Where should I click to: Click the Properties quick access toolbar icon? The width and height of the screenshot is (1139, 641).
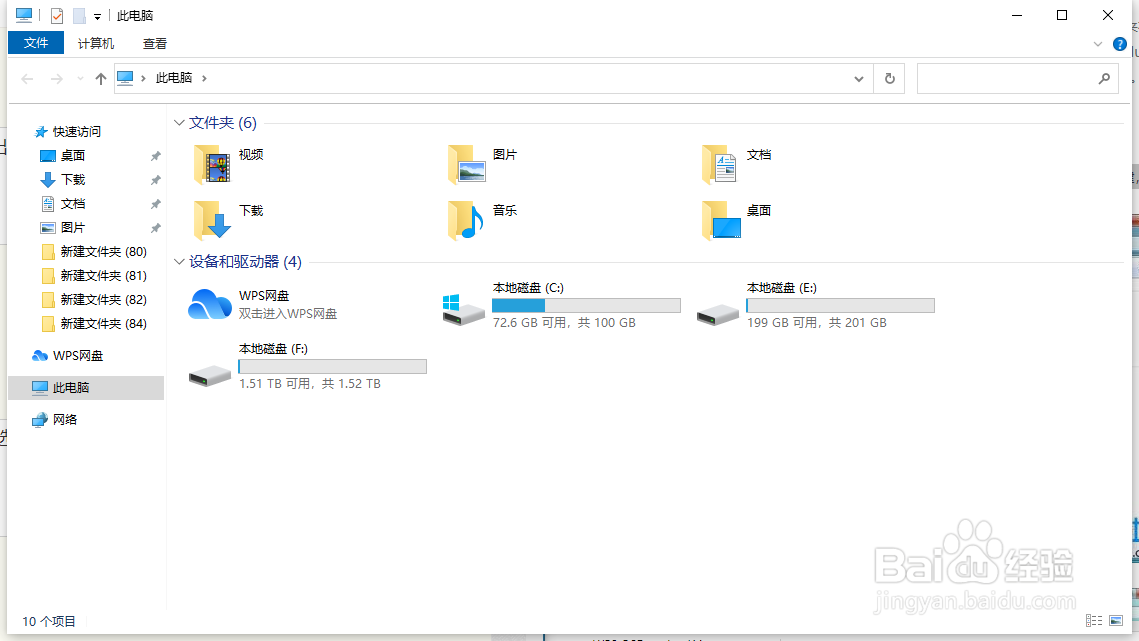pyautogui.click(x=57, y=15)
